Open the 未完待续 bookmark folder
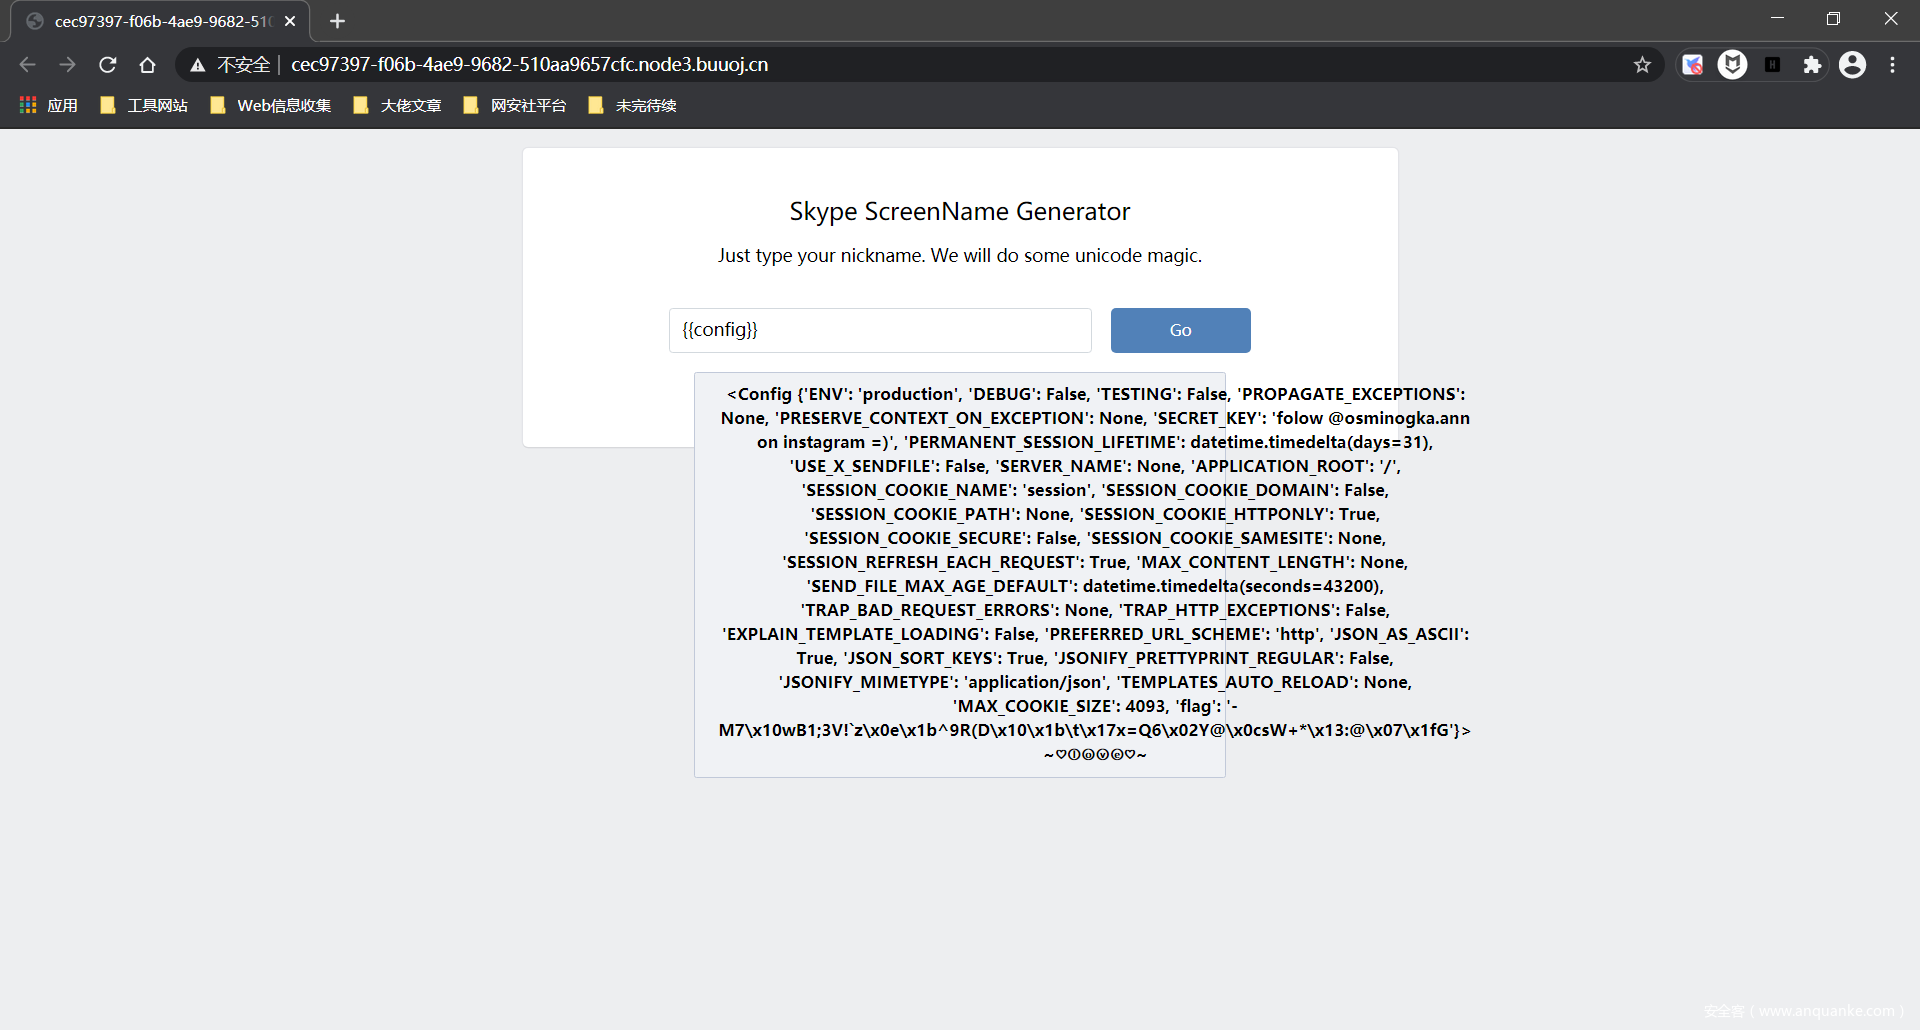Viewport: 1920px width, 1030px height. [633, 105]
